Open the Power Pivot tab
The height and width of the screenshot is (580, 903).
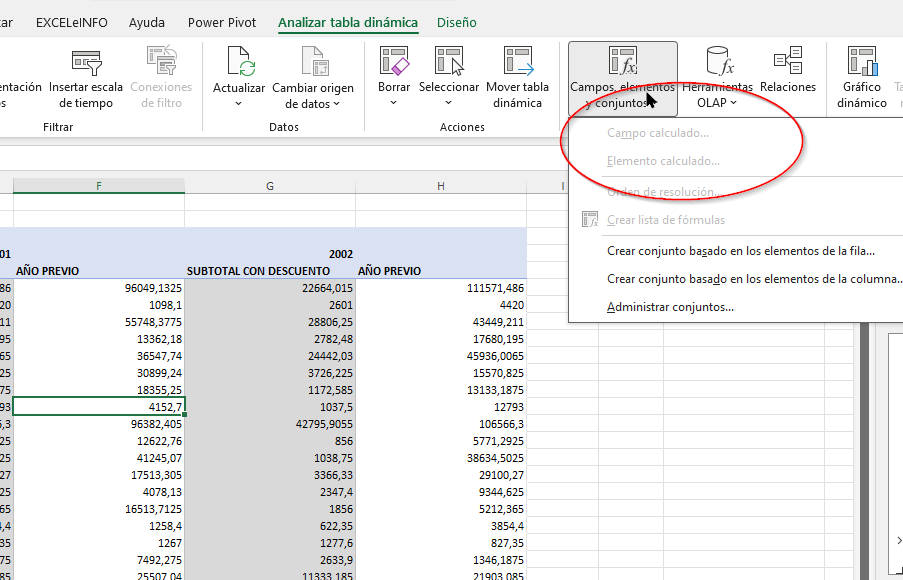tap(222, 22)
